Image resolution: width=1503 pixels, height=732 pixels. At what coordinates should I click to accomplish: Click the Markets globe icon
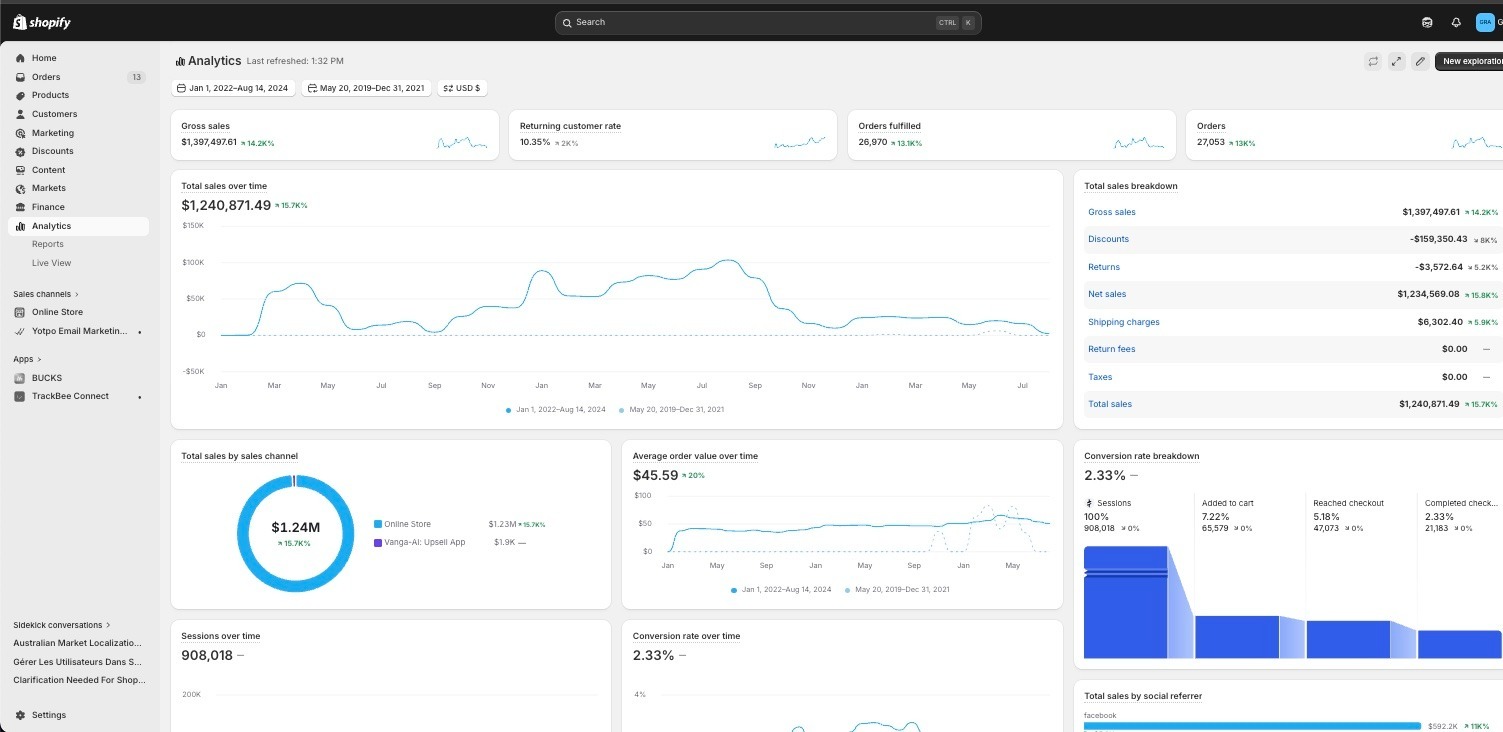click(20, 188)
